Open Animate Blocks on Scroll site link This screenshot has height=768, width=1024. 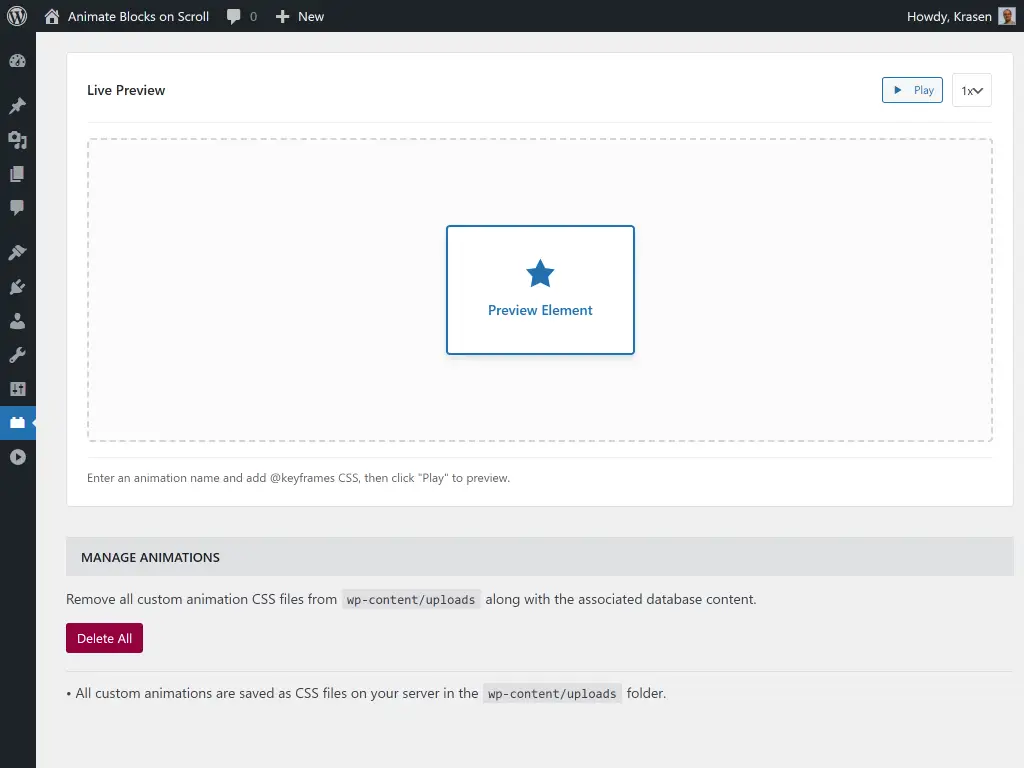pyautogui.click(x=127, y=16)
